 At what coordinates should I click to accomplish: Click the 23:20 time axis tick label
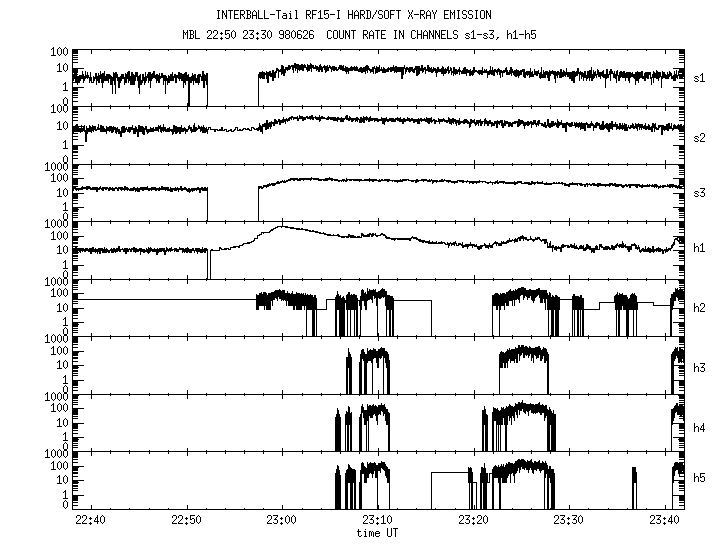tap(473, 520)
